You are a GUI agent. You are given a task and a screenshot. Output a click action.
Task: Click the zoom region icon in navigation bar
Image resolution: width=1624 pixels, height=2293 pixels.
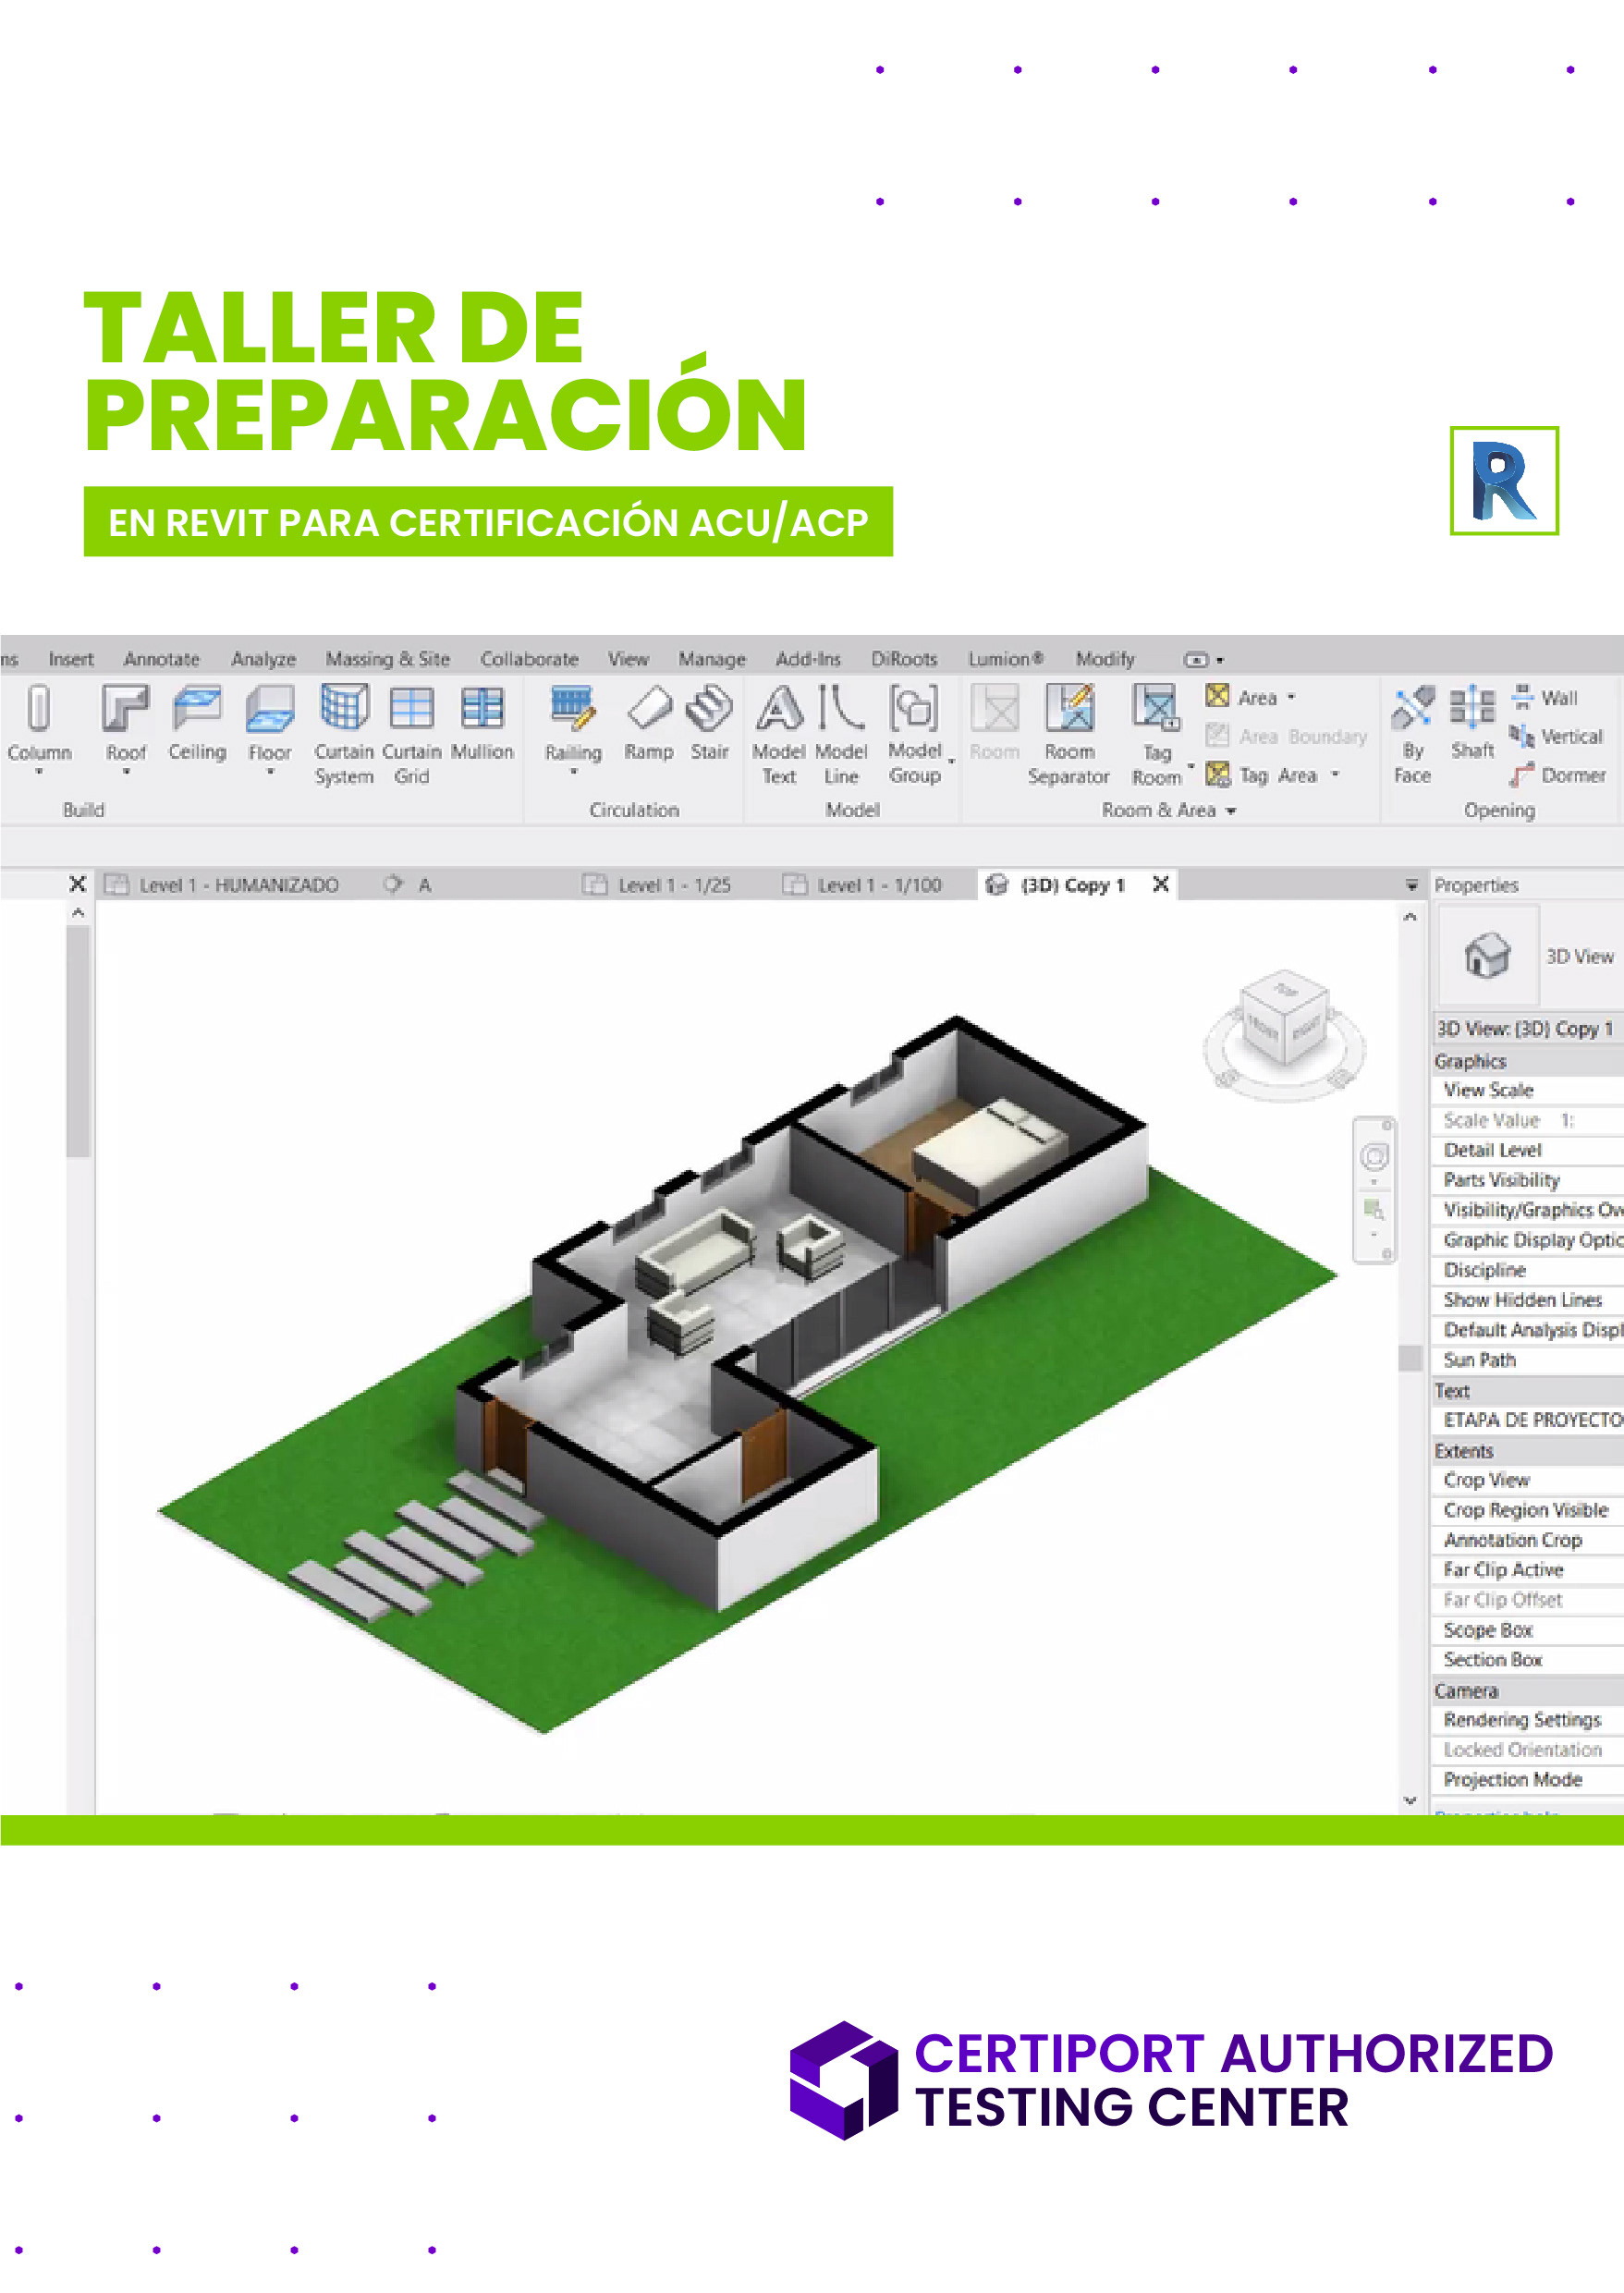[x=1375, y=1209]
